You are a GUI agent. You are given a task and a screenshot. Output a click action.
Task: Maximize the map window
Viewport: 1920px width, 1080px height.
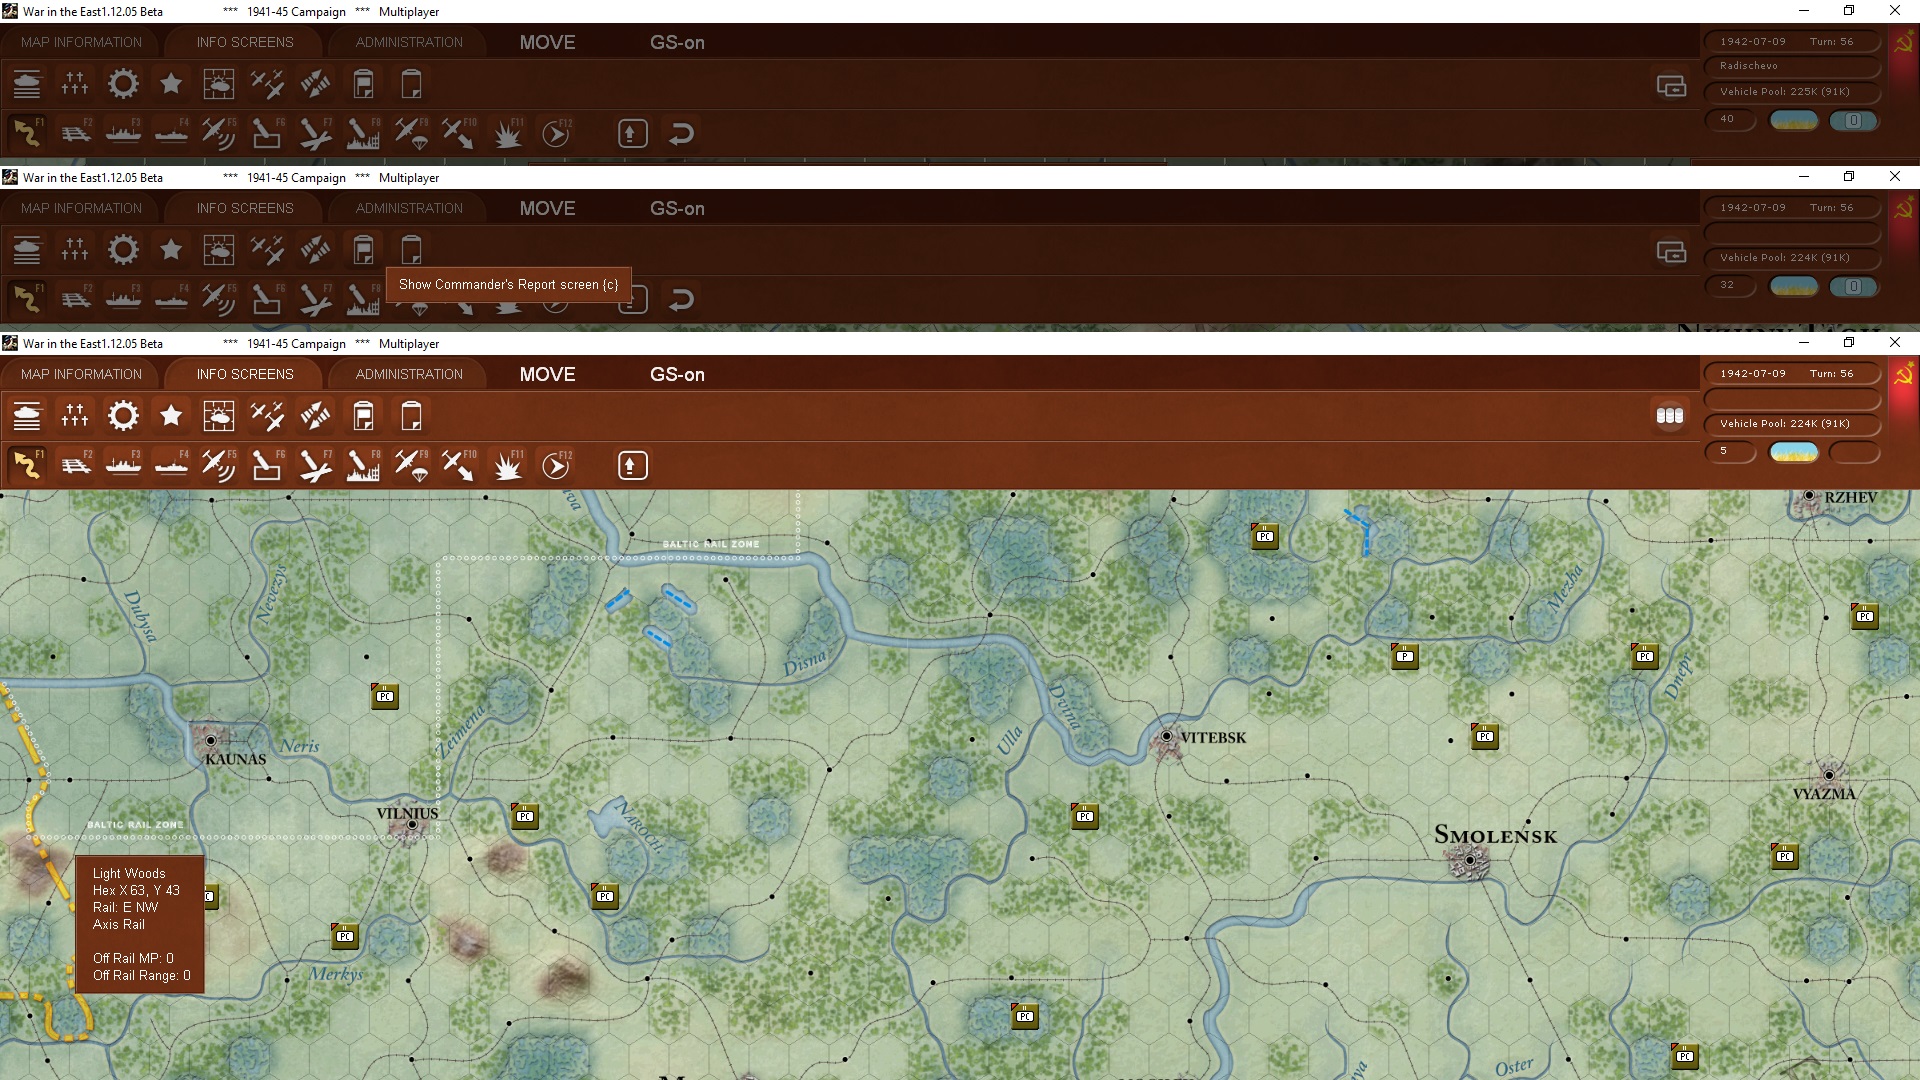pyautogui.click(x=1849, y=342)
